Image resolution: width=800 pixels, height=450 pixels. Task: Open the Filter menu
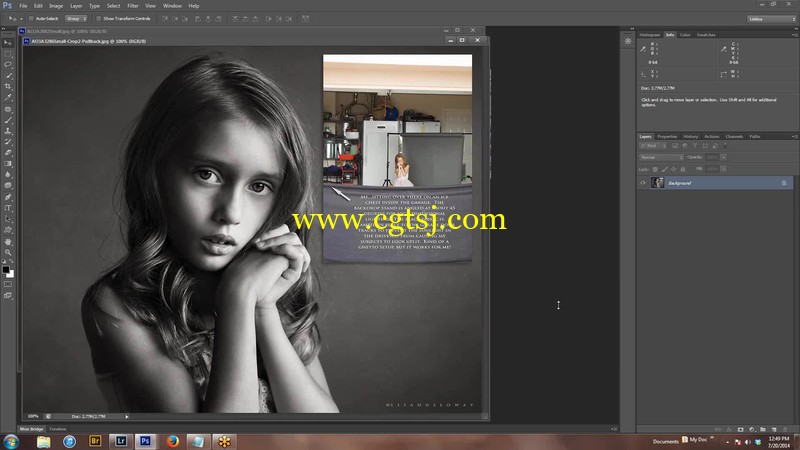pyautogui.click(x=133, y=6)
